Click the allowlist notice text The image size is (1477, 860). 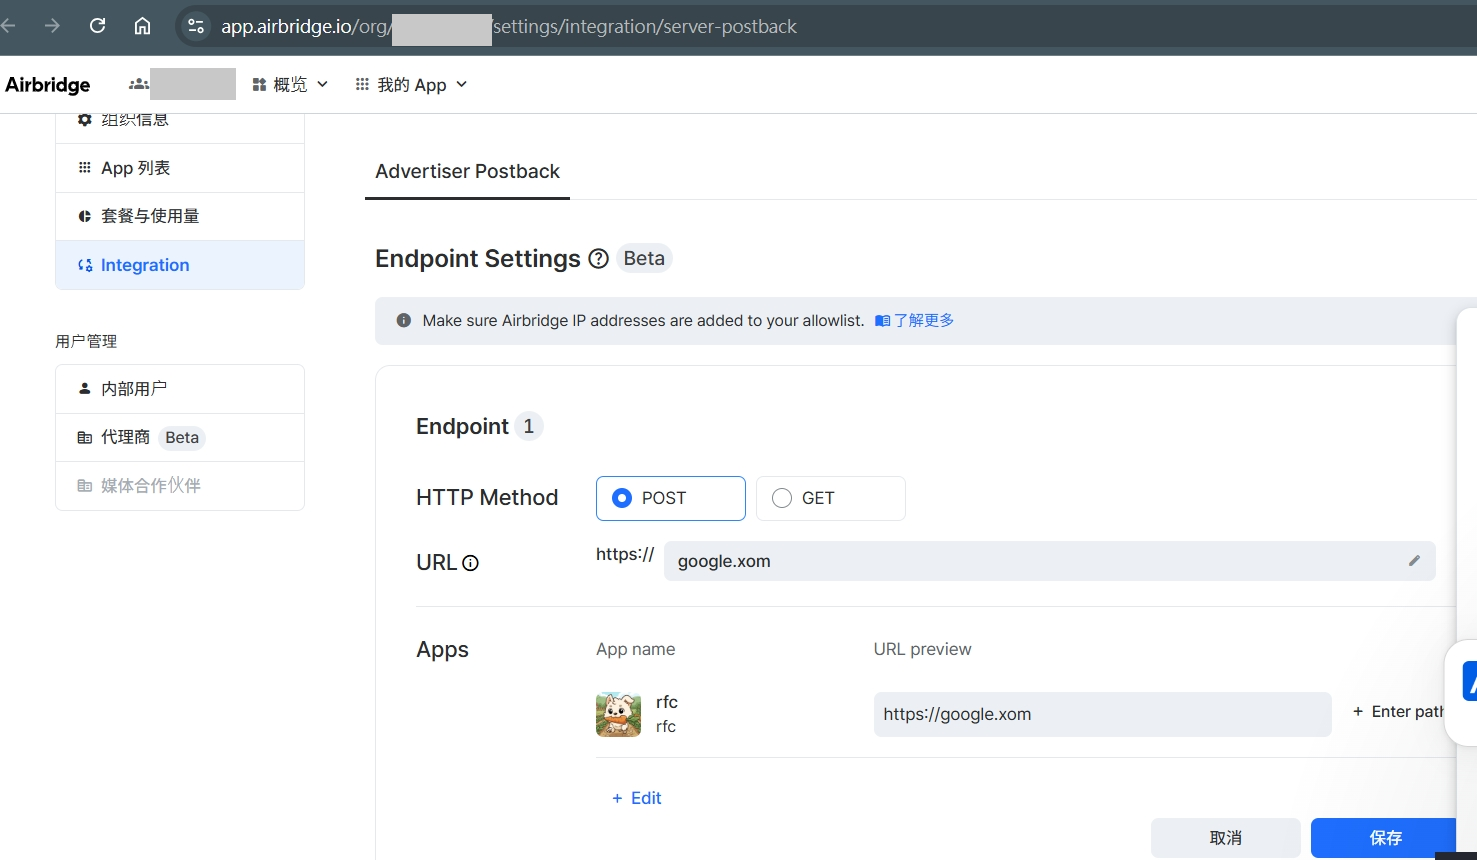[643, 321]
